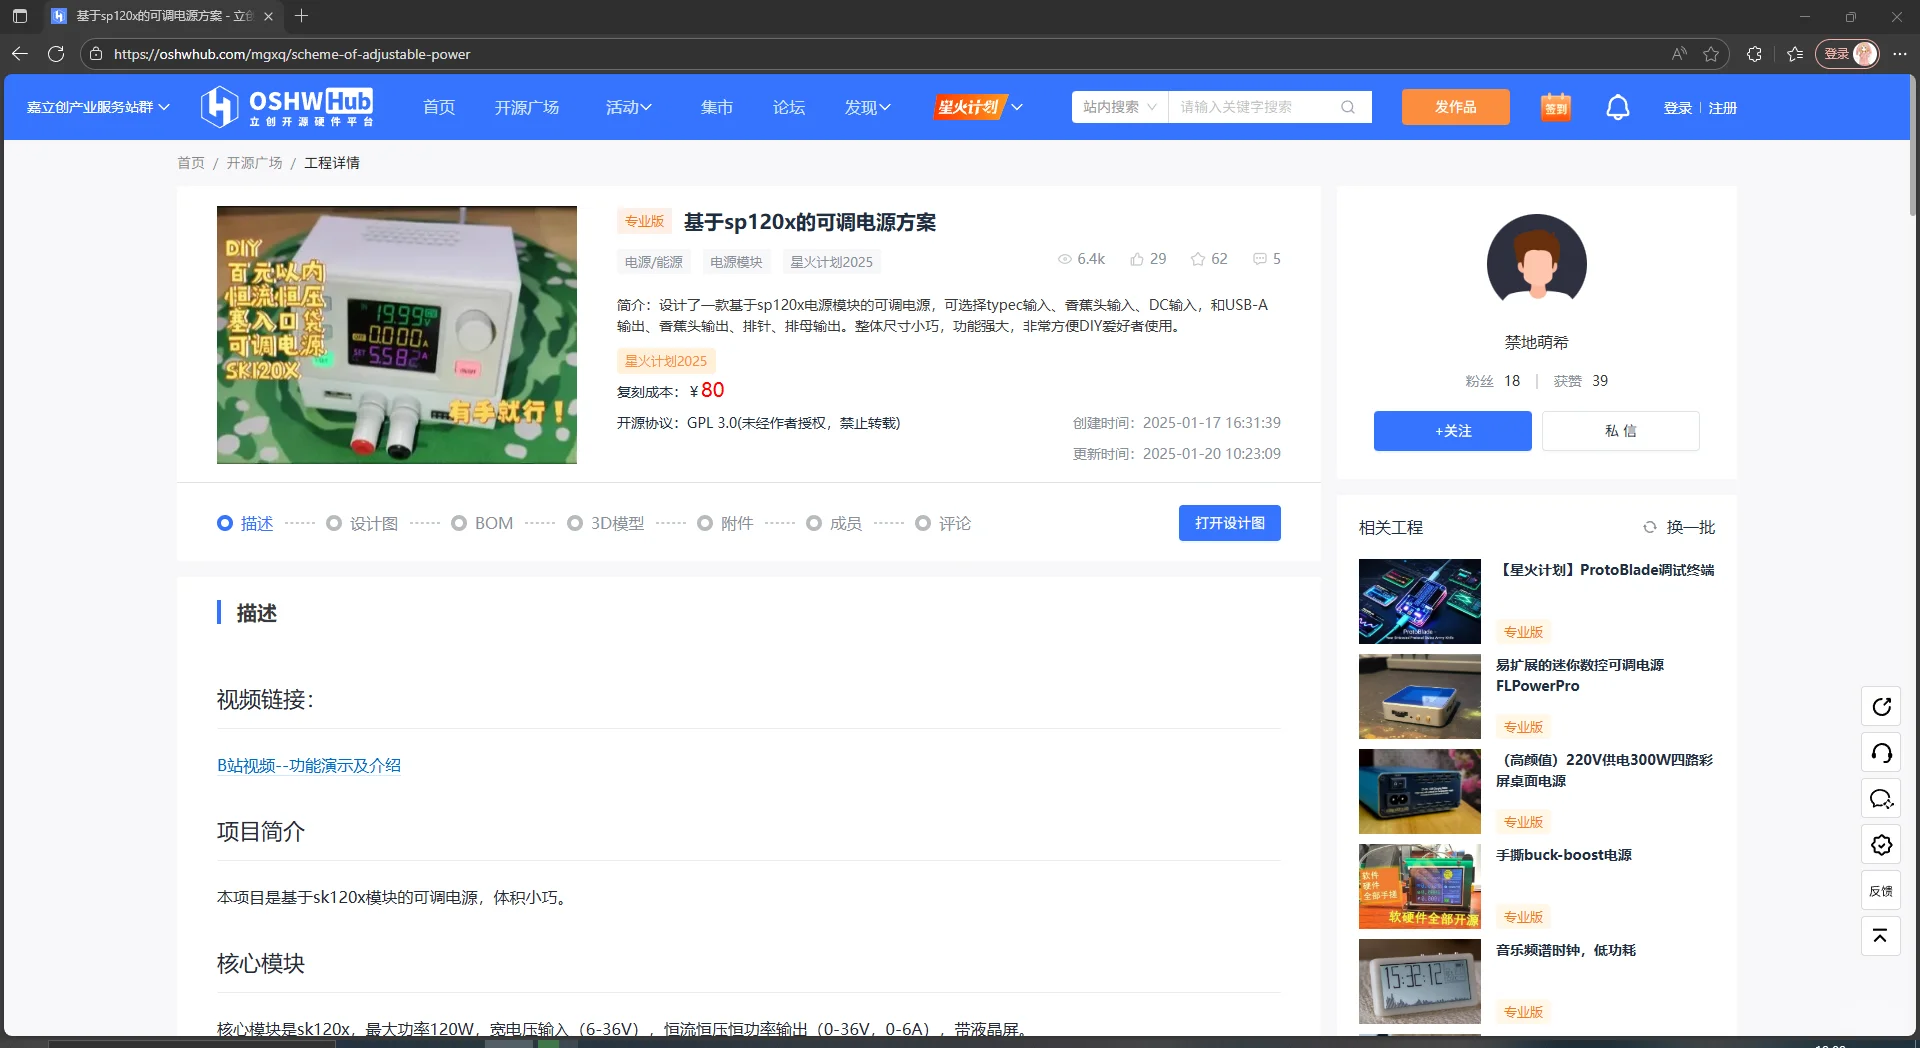
Task: Click the keyword search input field
Action: [1254, 107]
